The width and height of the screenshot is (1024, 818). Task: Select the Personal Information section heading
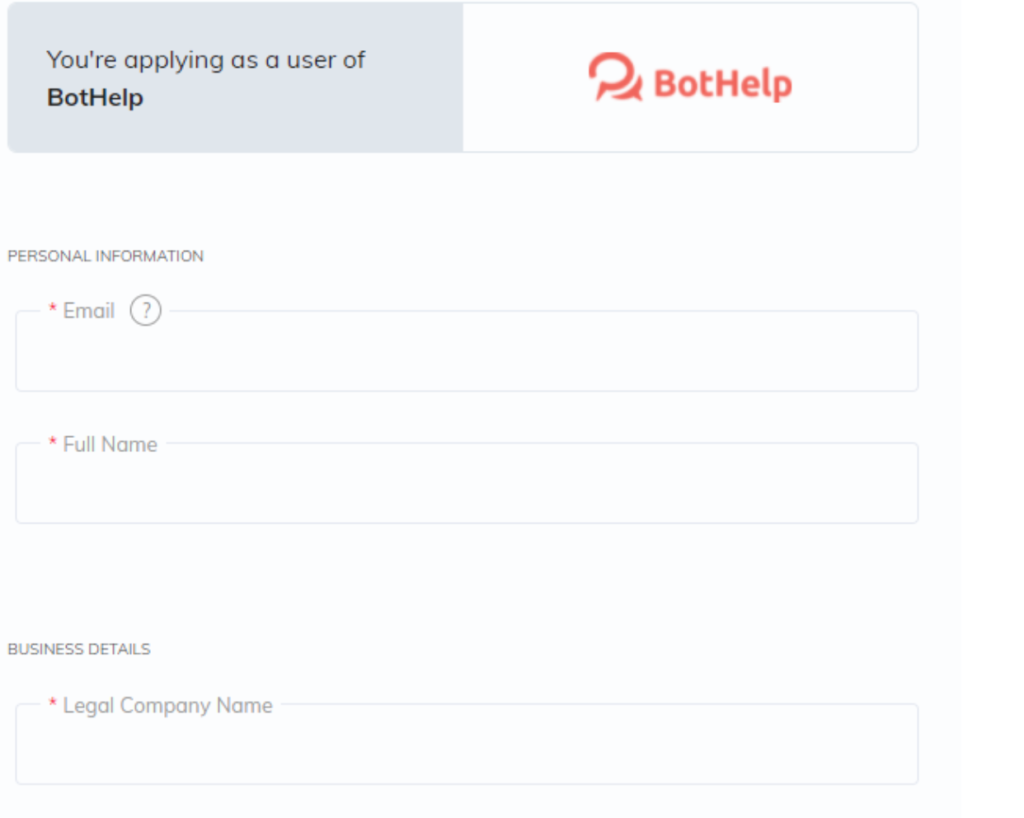tap(105, 256)
